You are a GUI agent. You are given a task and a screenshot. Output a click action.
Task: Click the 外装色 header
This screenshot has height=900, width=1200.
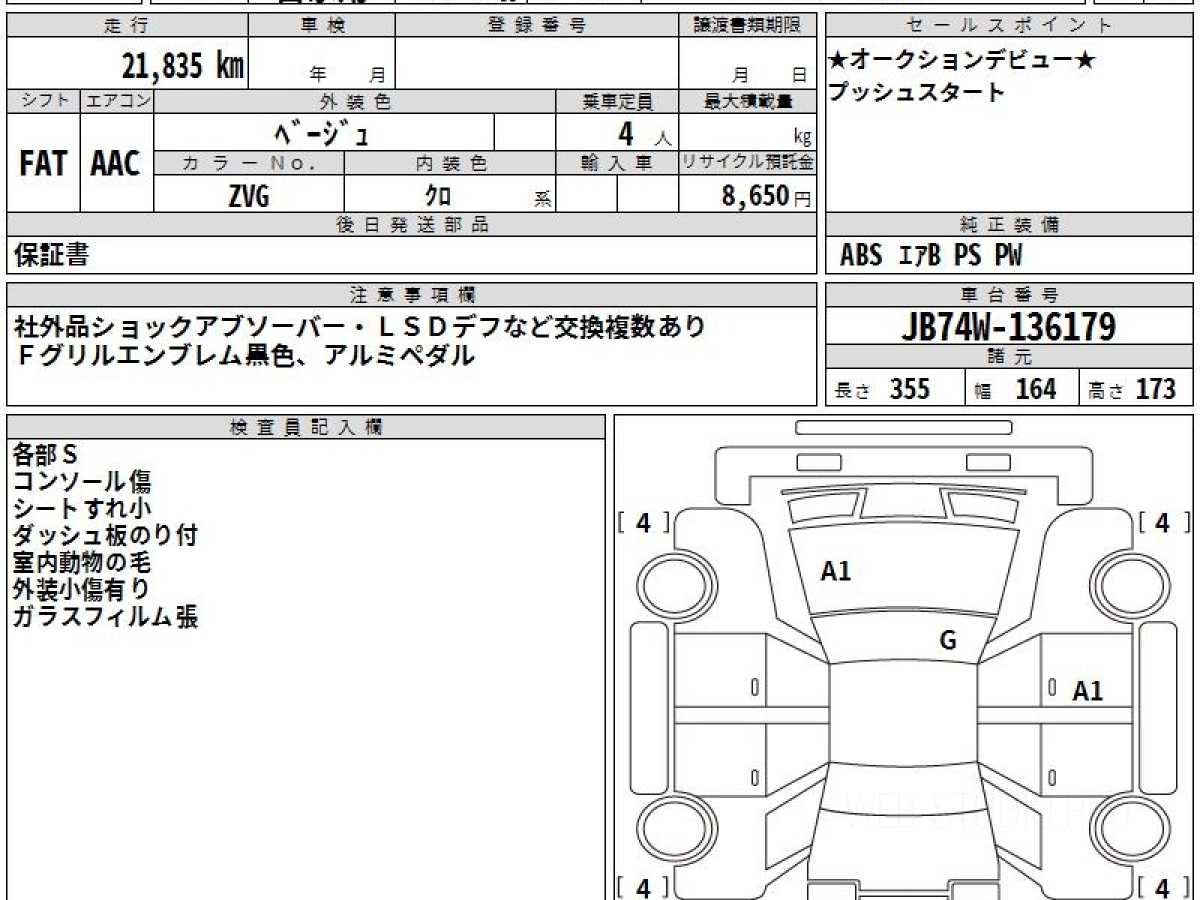click(355, 101)
